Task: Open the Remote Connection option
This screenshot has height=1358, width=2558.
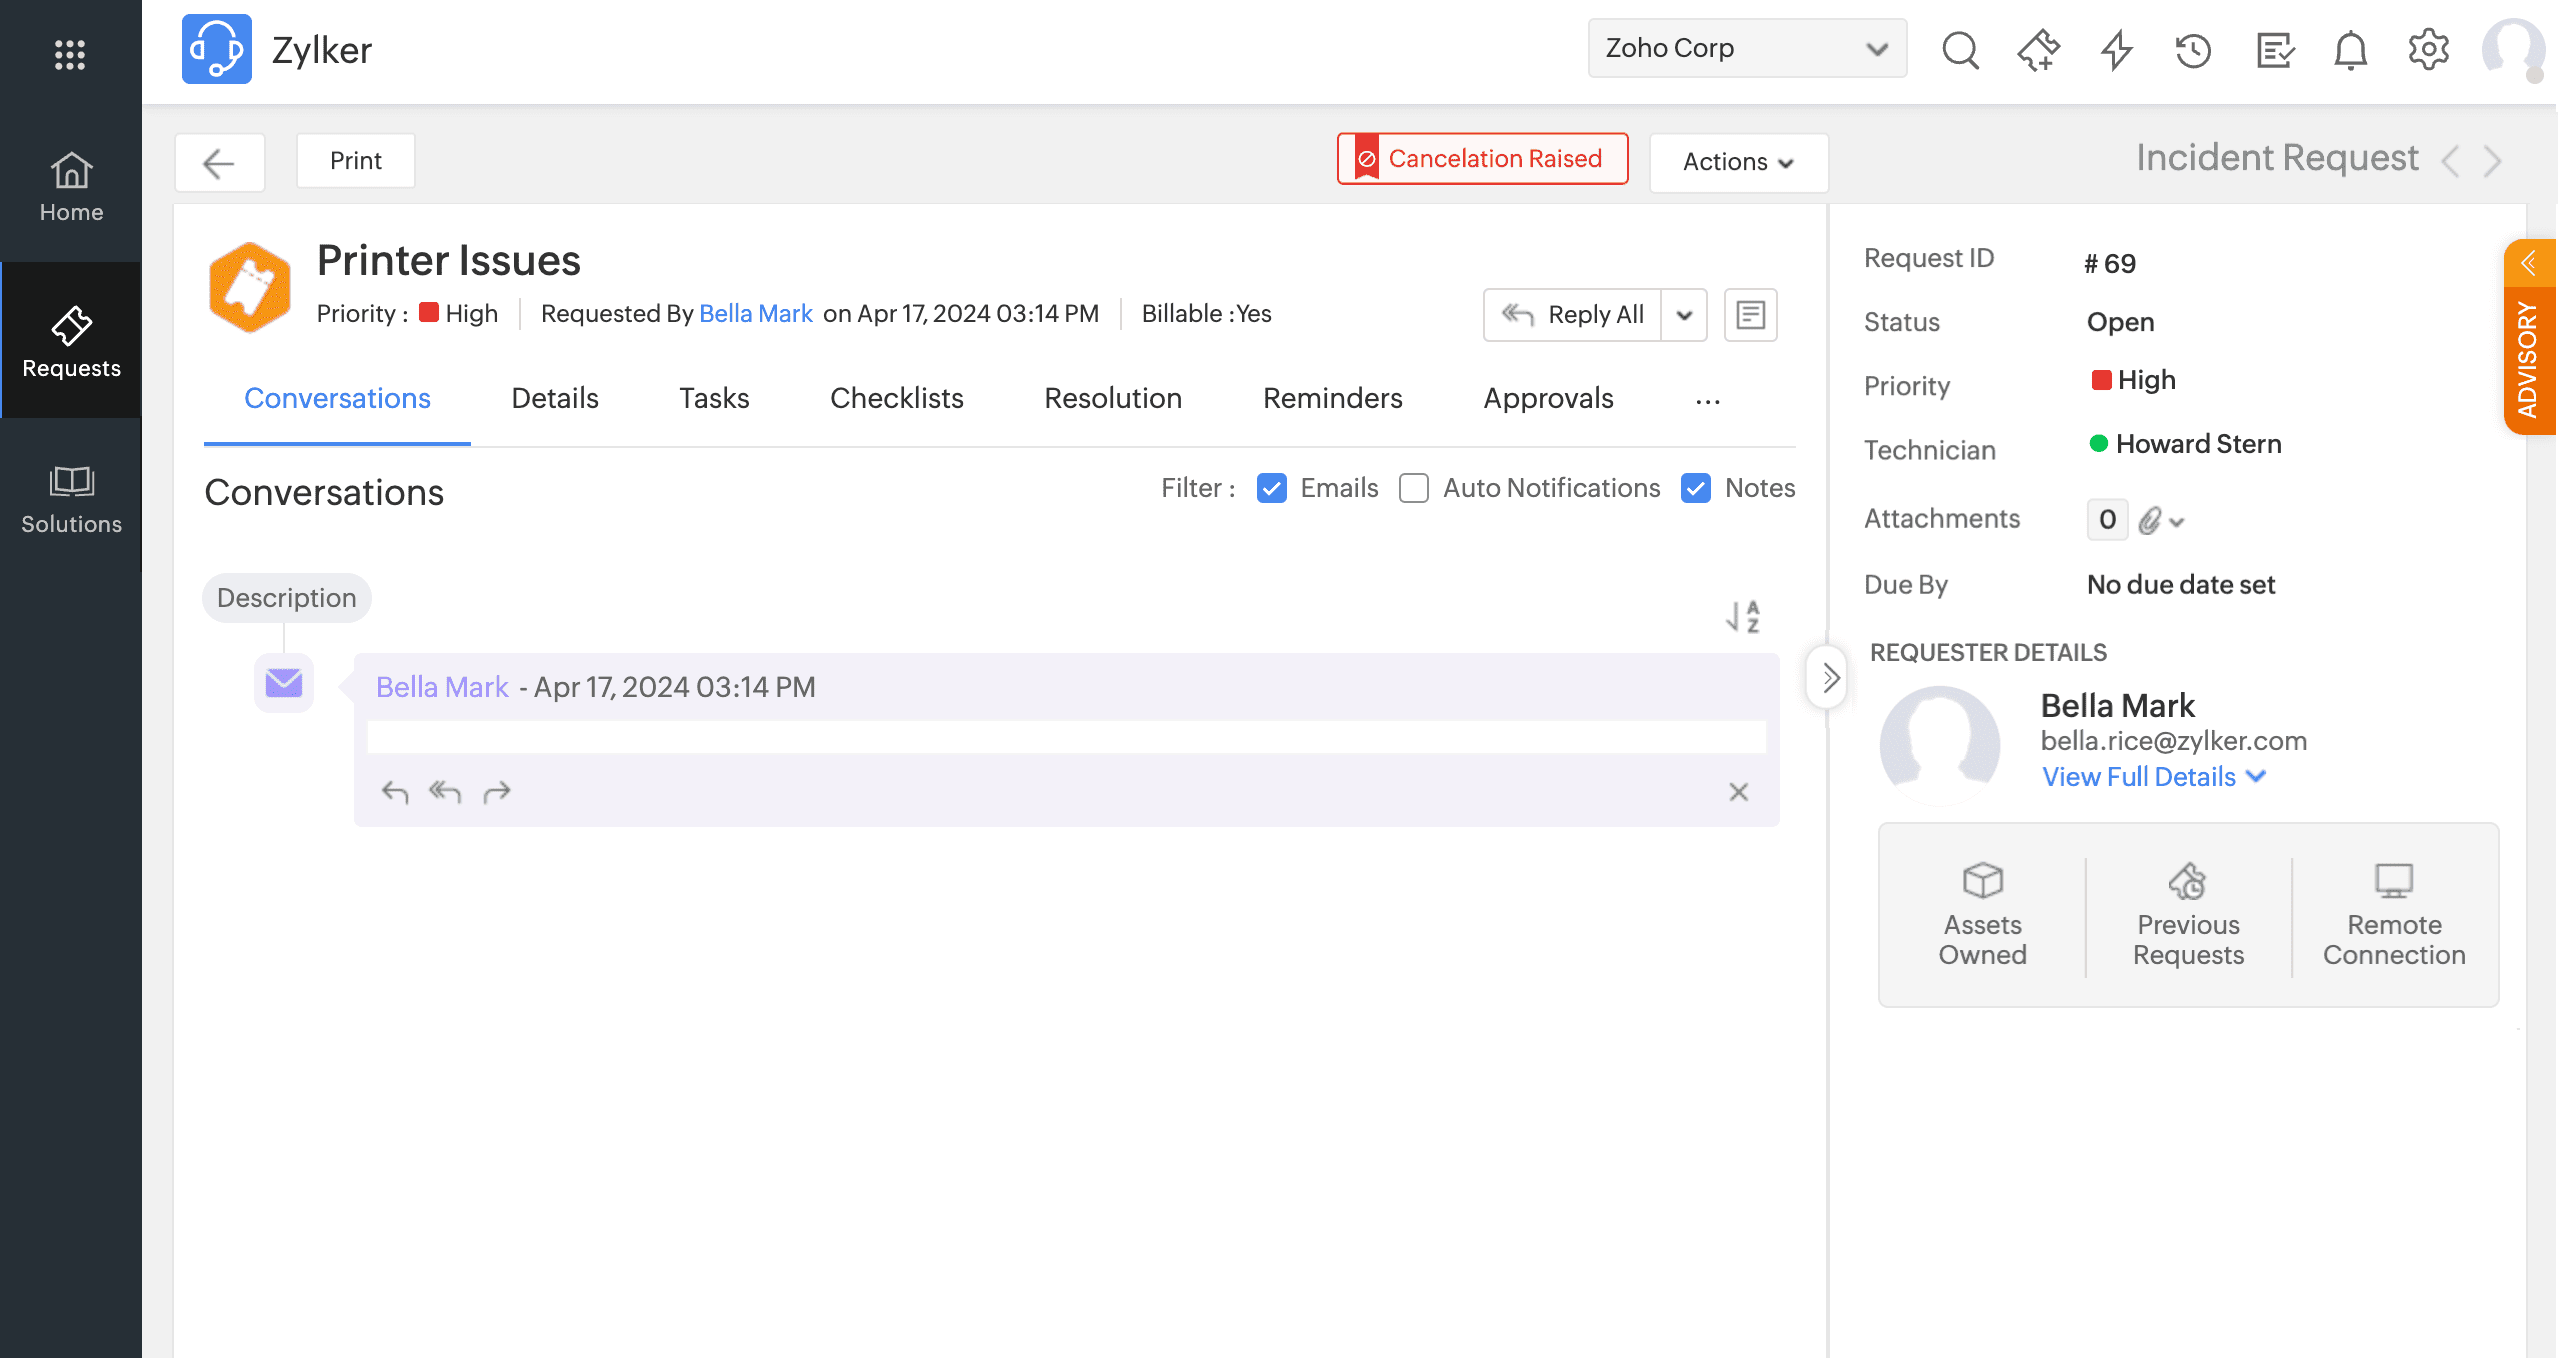Action: coord(2394,914)
